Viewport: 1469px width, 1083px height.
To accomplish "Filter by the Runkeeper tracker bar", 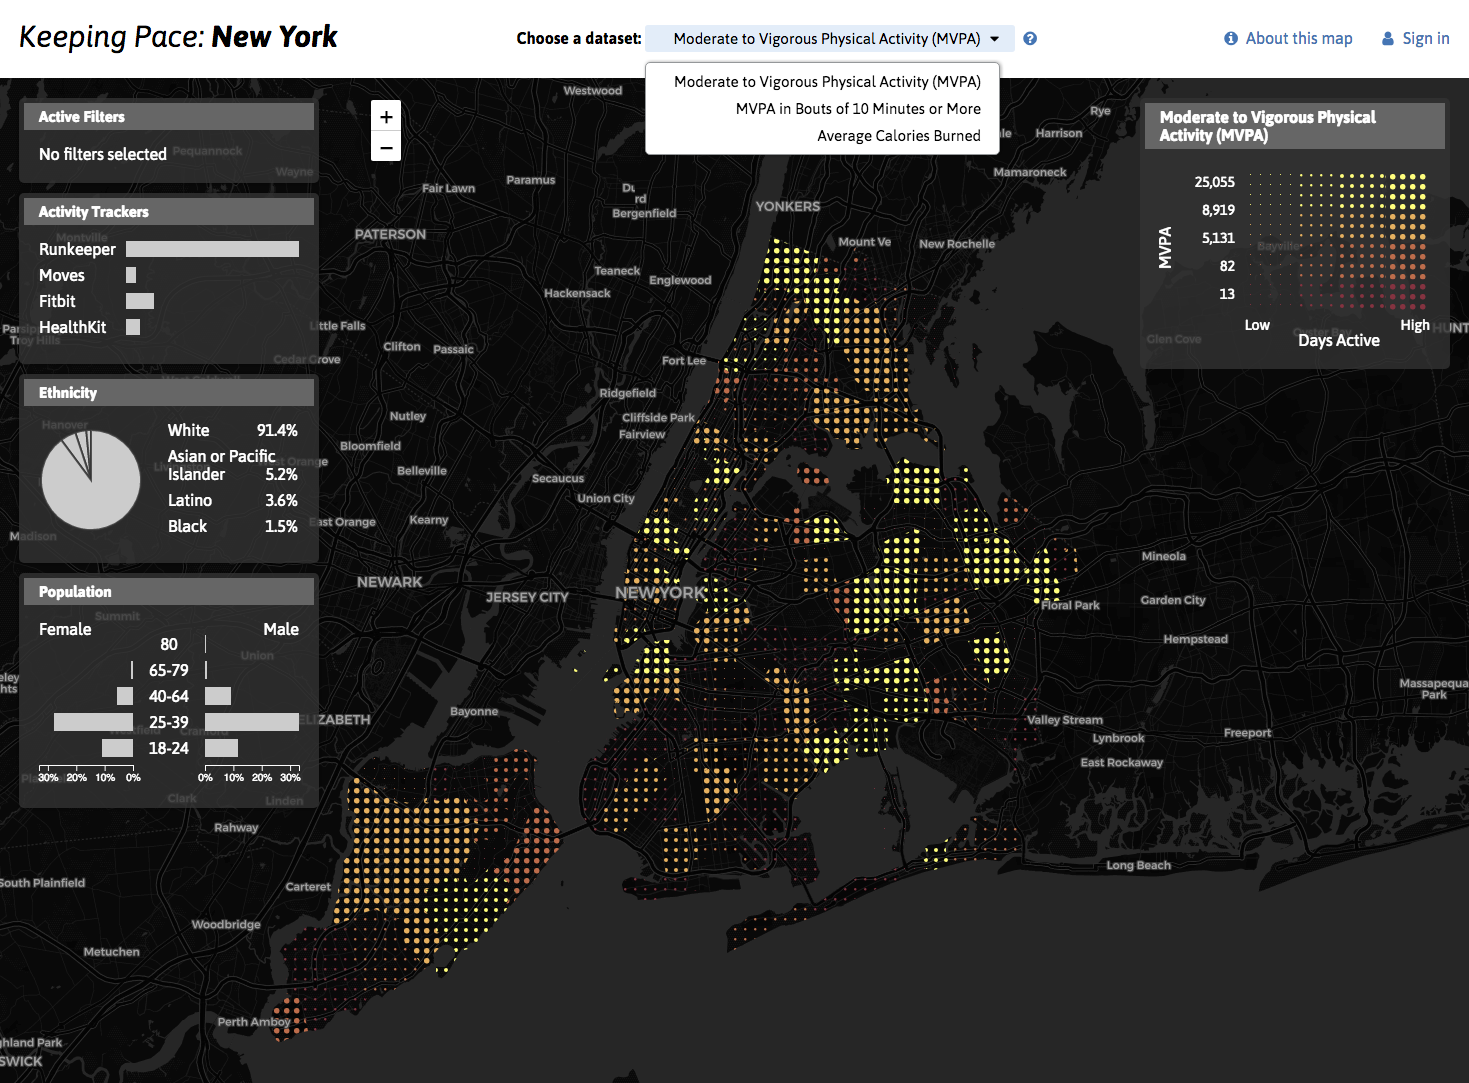I will click(212, 249).
